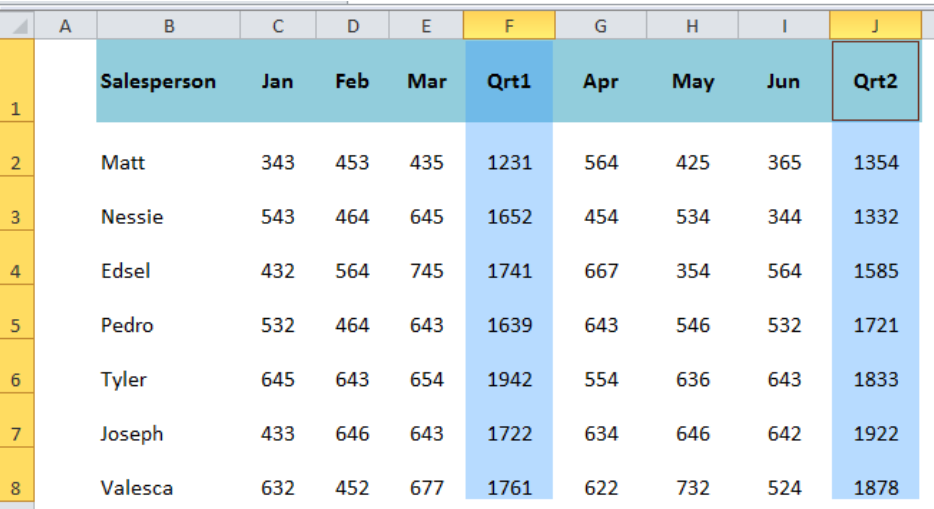Screen dimensions: 934x509
Task: Click the Salesperson header cell
Action: point(169,81)
